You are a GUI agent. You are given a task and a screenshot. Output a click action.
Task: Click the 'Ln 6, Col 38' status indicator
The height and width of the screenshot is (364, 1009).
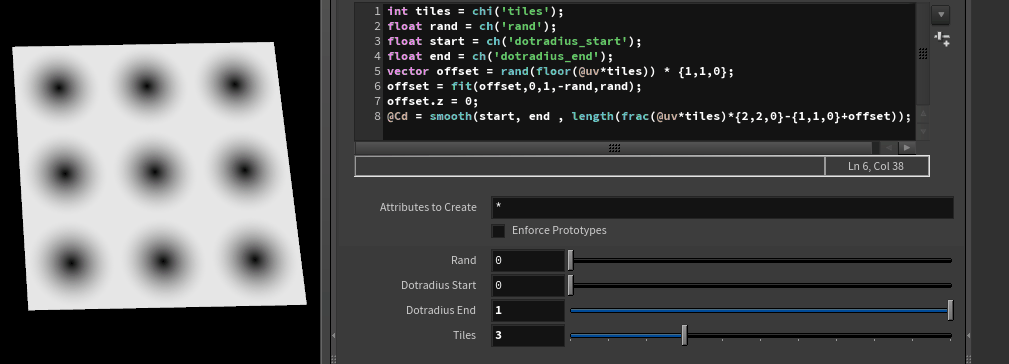pyautogui.click(x=876, y=166)
